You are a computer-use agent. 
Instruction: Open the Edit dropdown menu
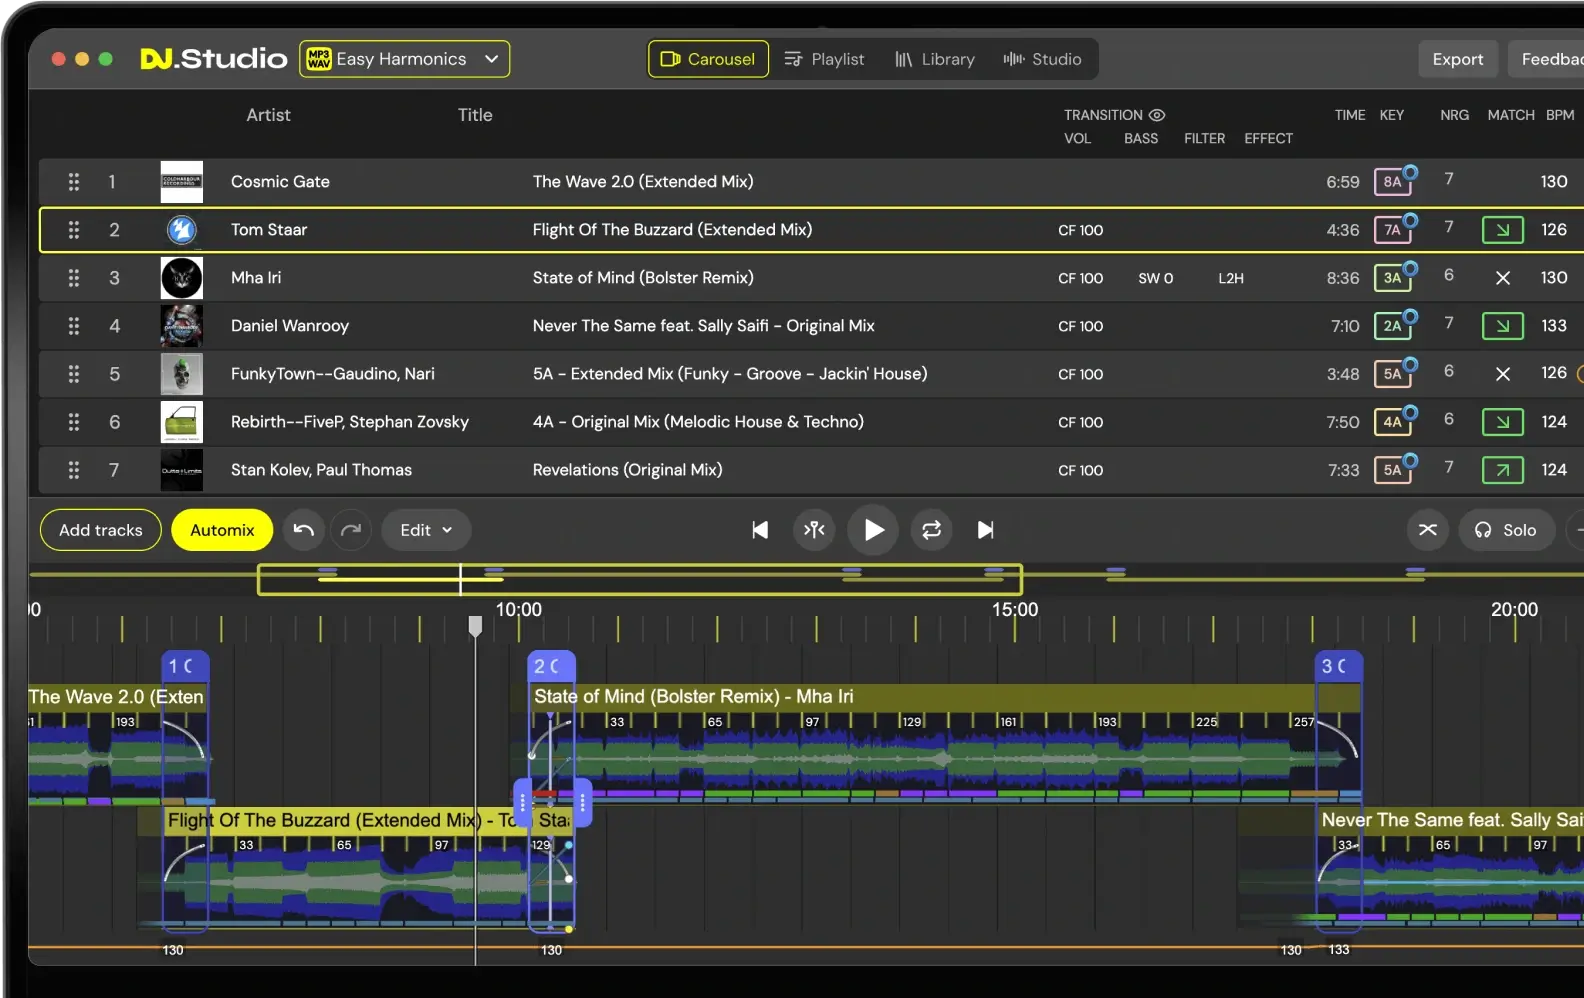click(x=426, y=530)
